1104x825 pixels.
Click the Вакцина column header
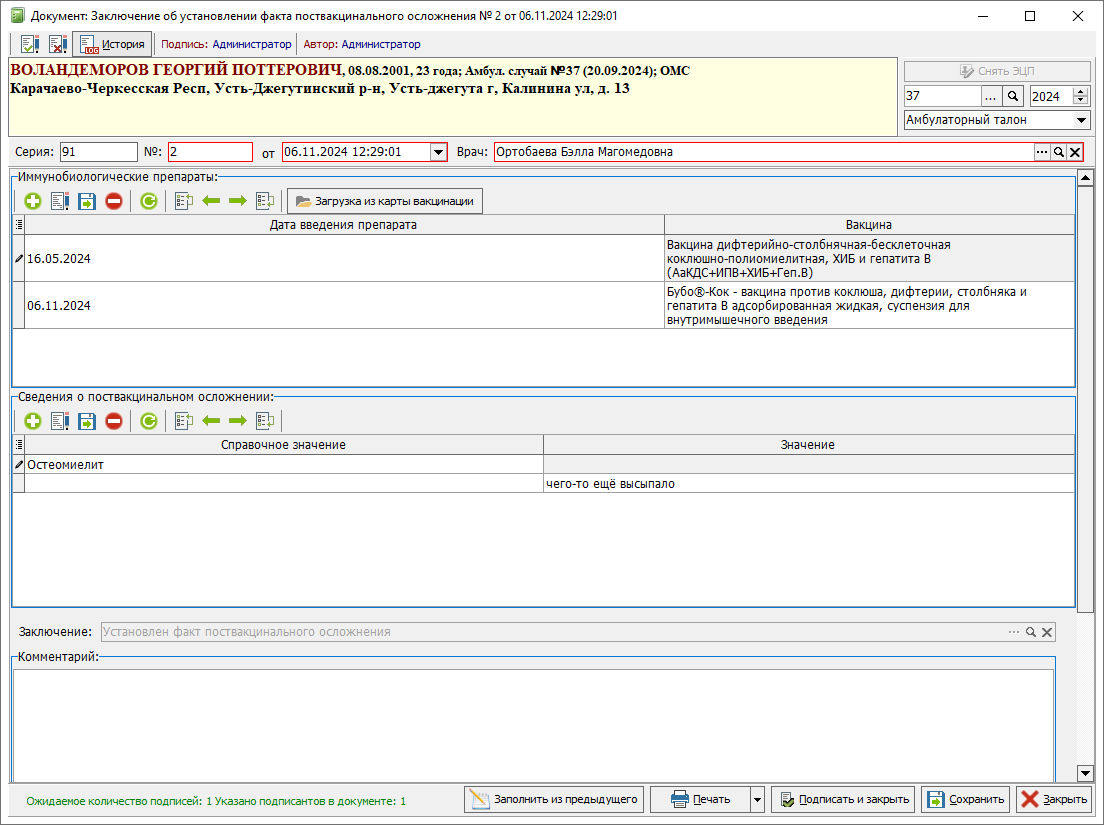869,225
